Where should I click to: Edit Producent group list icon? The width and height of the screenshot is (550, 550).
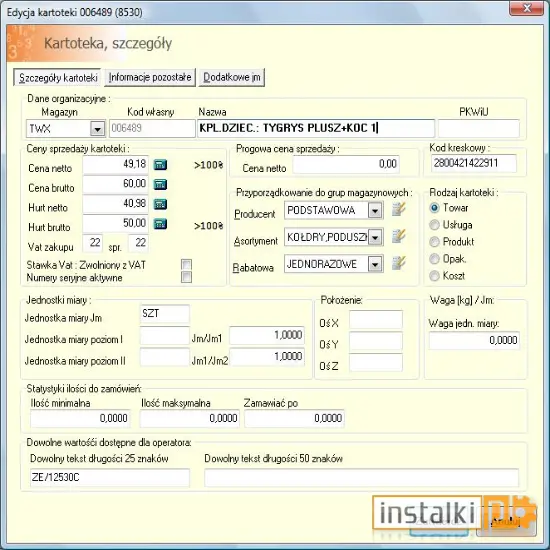pyautogui.click(x=398, y=209)
